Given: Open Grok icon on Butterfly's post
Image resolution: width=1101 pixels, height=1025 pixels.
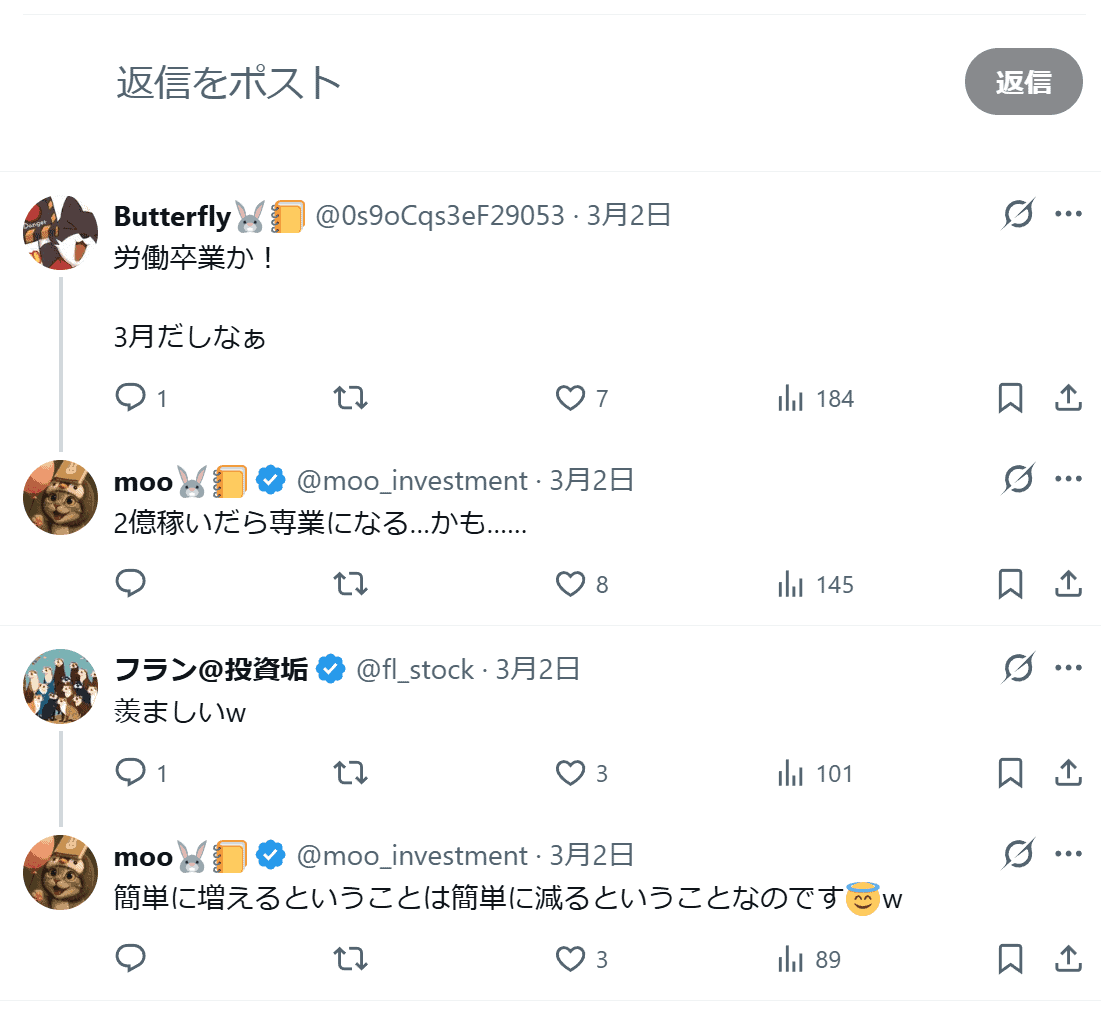Looking at the screenshot, I should point(1018,214).
